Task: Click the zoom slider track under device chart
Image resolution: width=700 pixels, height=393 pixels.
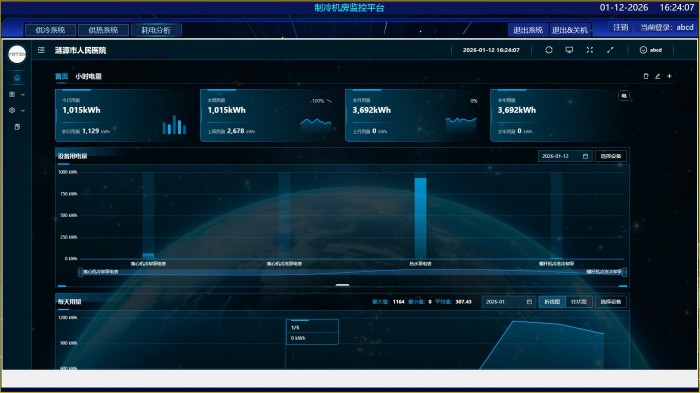Action: point(352,272)
